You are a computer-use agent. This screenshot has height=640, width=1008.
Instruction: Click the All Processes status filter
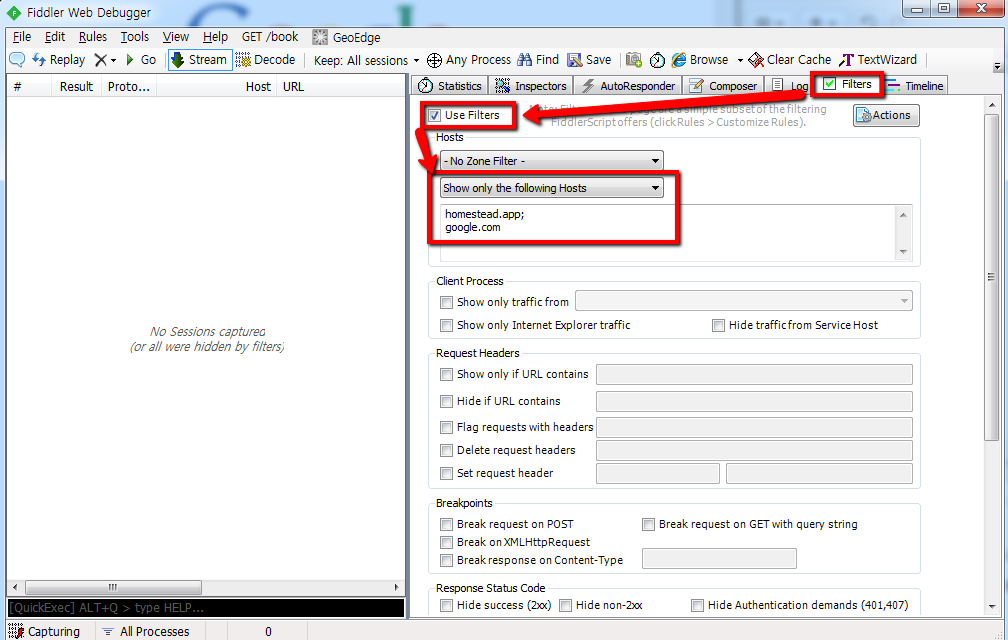coord(147,631)
